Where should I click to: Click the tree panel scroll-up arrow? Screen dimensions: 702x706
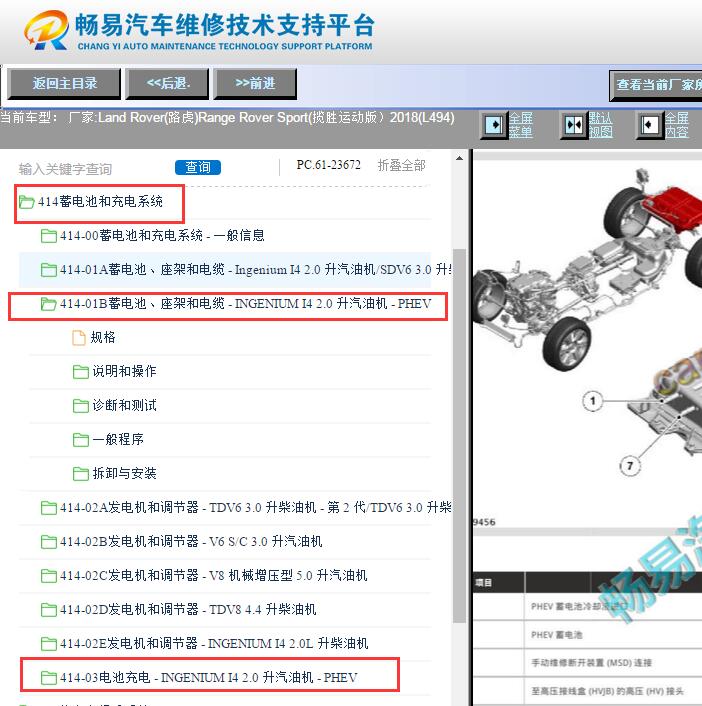(x=459, y=158)
